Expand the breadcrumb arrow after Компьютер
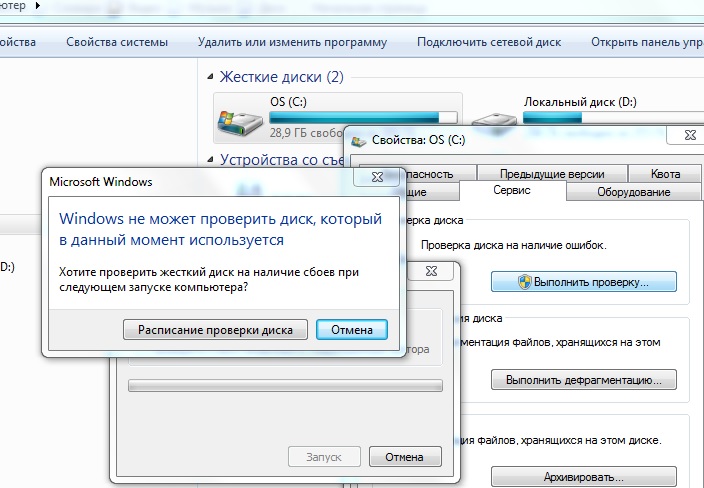The height and width of the screenshot is (488, 704). coord(38,6)
